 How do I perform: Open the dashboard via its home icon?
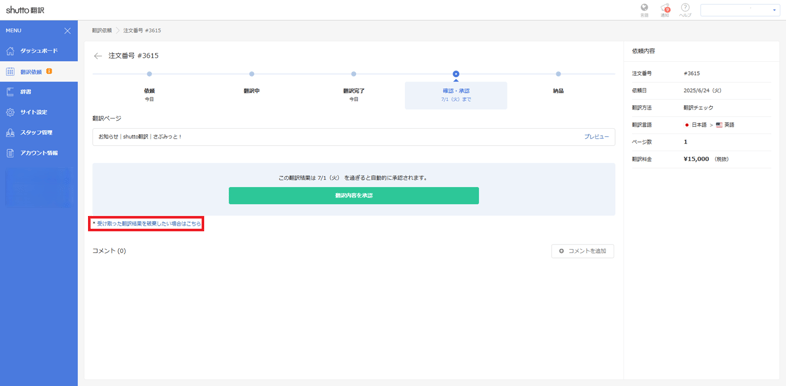click(x=10, y=51)
